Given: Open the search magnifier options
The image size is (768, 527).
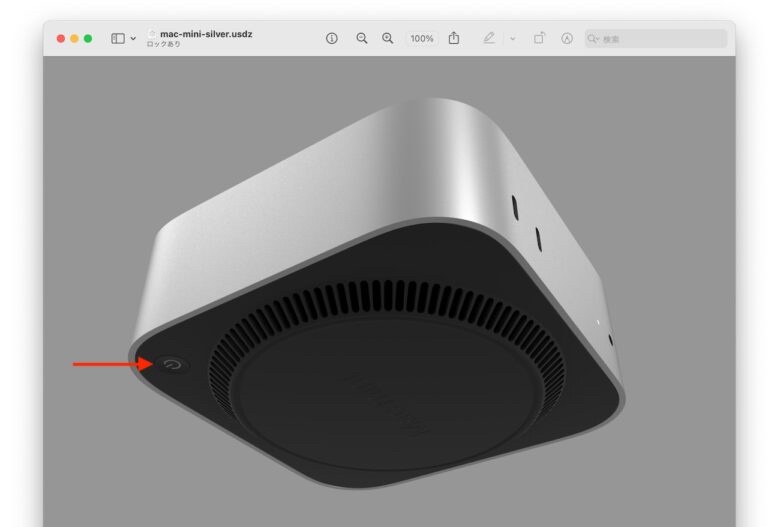Looking at the screenshot, I should click(593, 38).
